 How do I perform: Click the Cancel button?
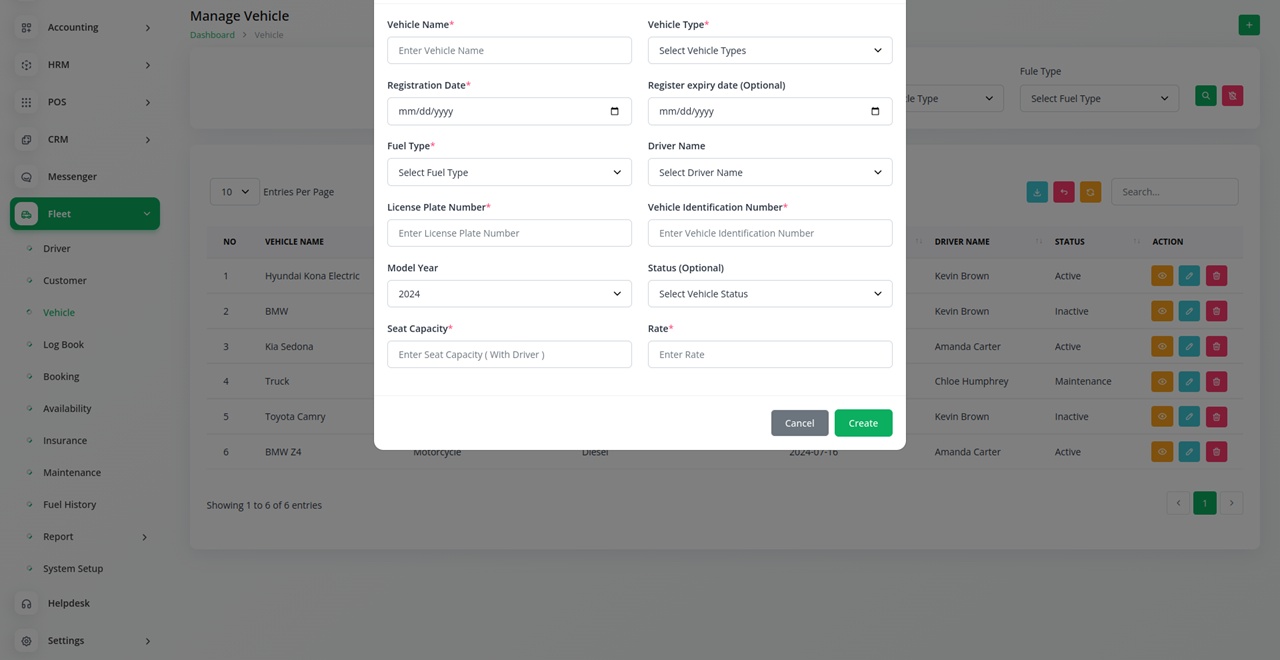tap(799, 423)
